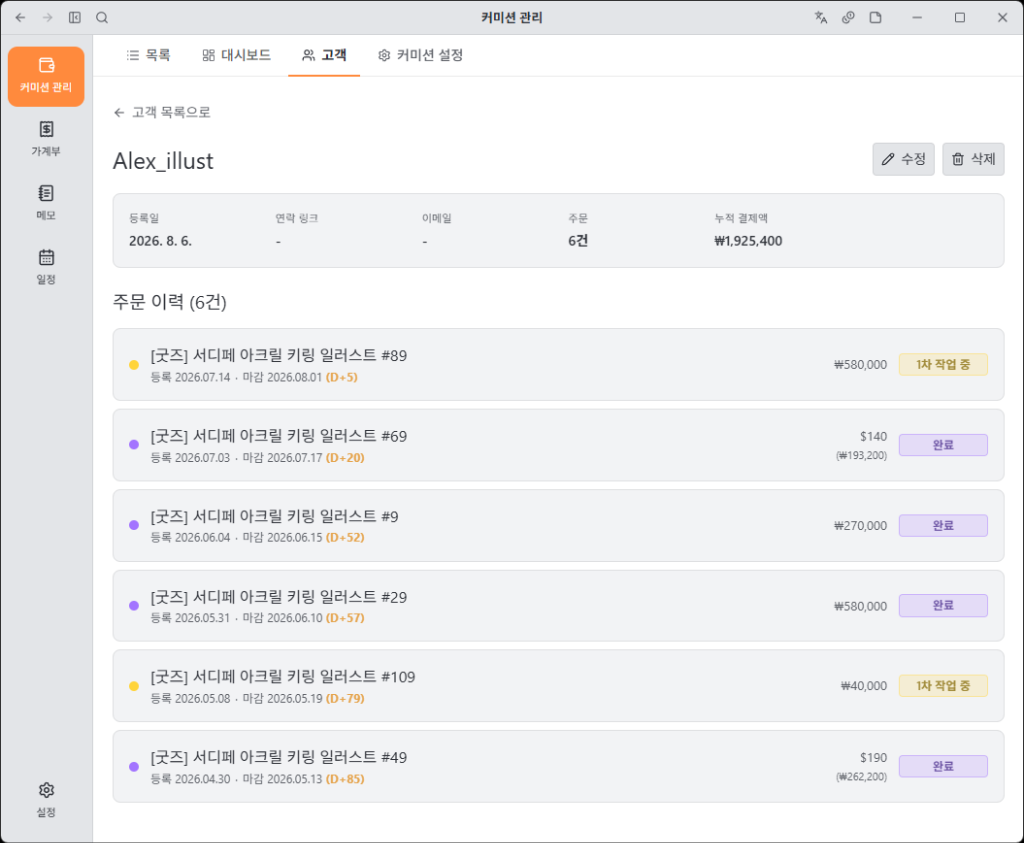Switch to the 목록 tab

(x=148, y=56)
